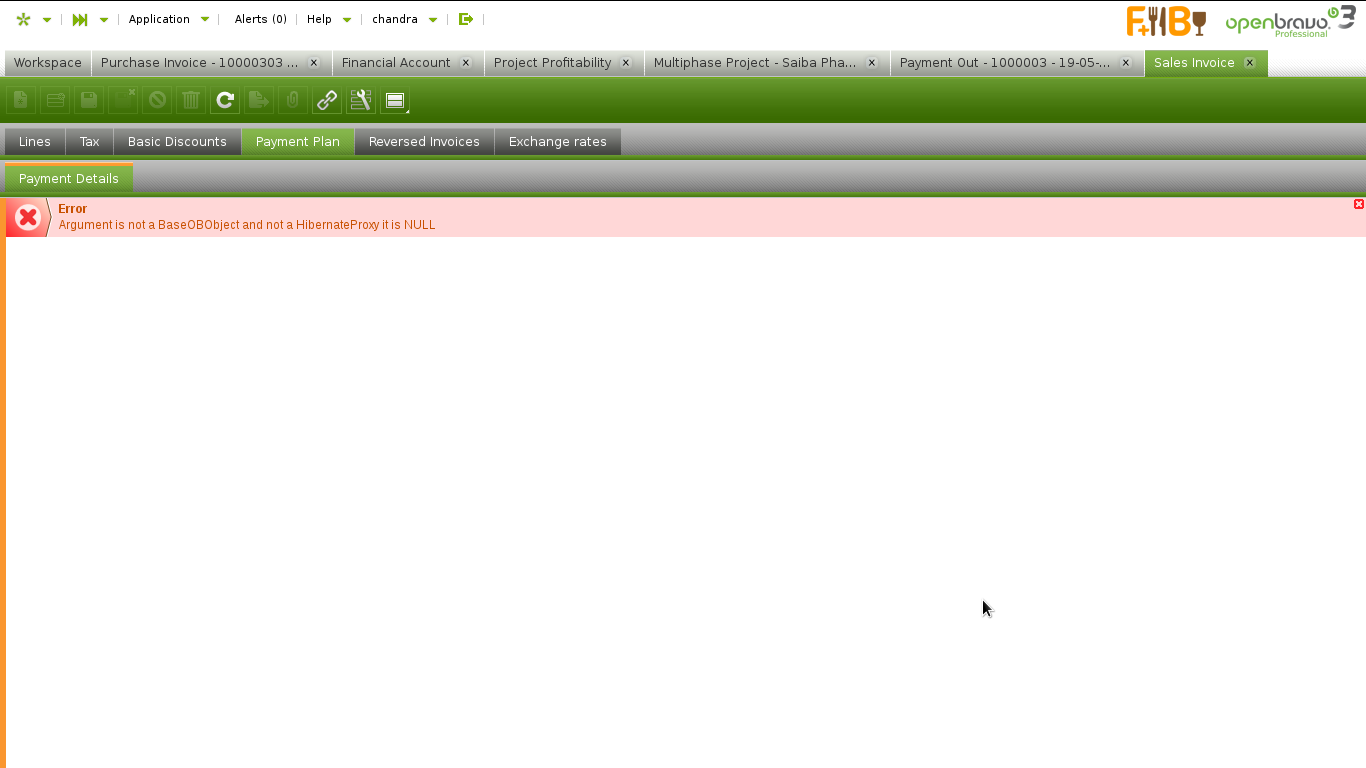Image resolution: width=1366 pixels, height=768 pixels.
Task: Open the form personalization wrench icon
Action: click(361, 100)
